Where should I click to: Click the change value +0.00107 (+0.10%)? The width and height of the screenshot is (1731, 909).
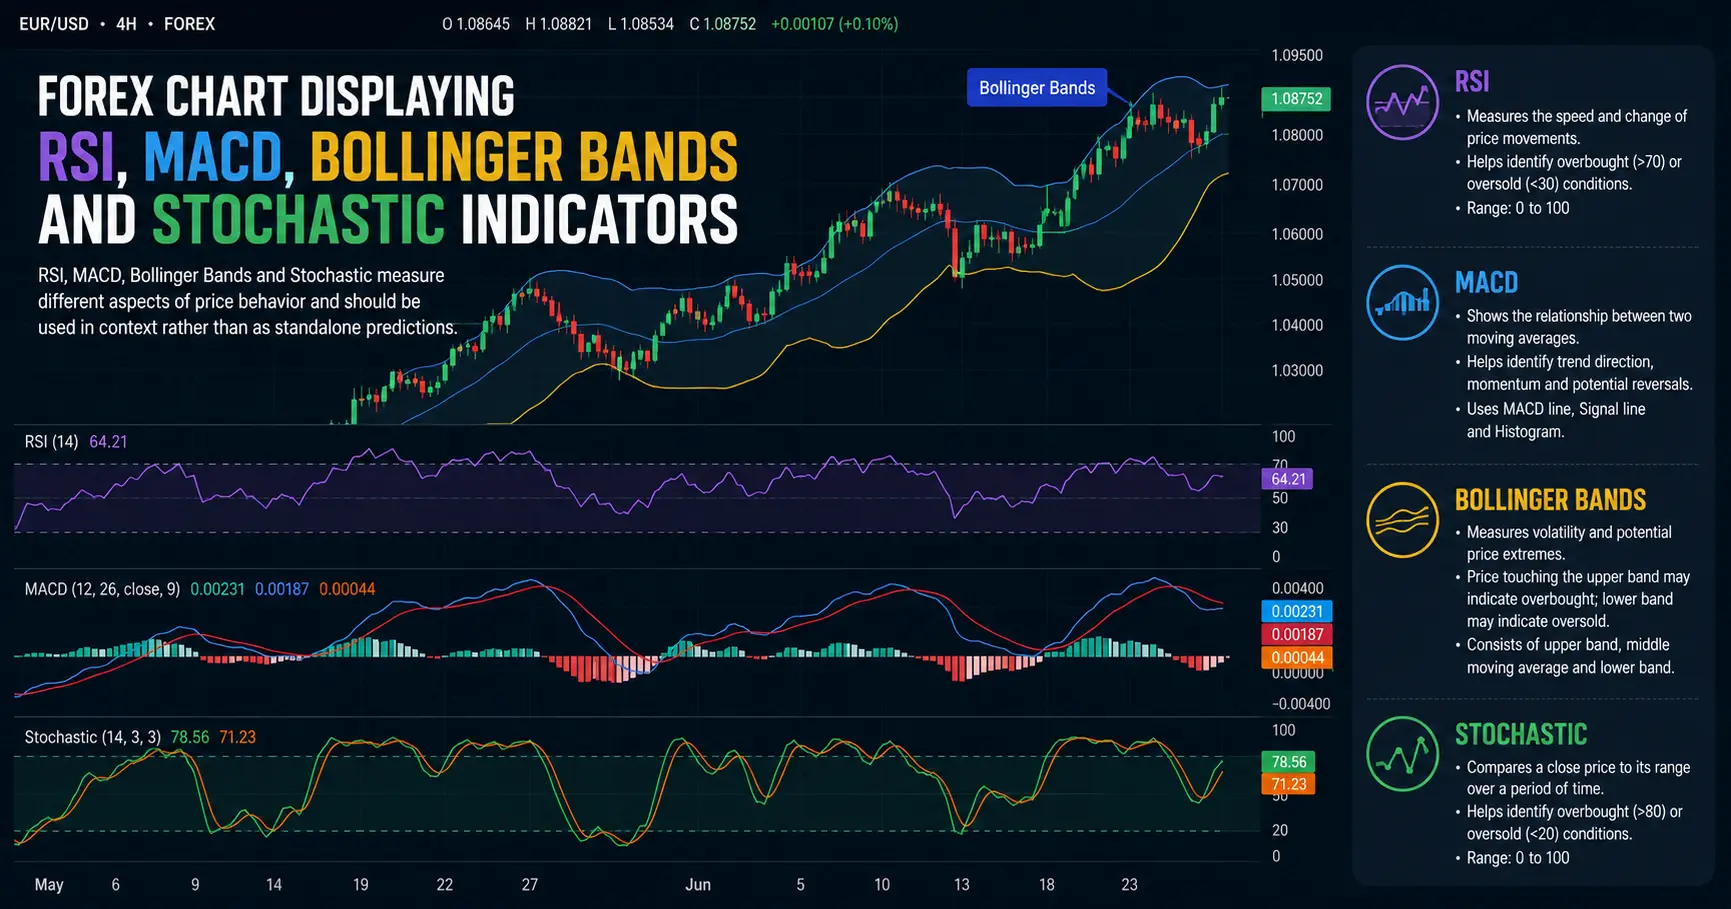click(x=835, y=24)
